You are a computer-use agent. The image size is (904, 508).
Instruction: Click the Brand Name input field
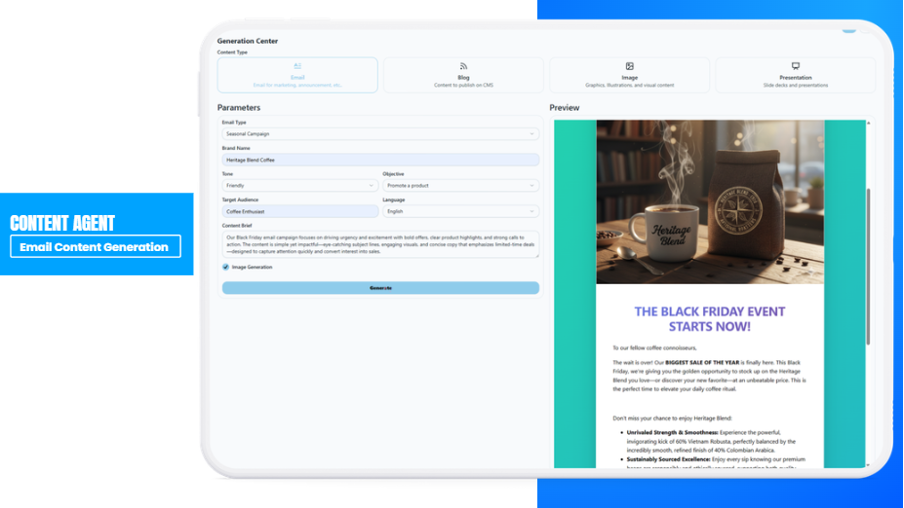tap(380, 160)
